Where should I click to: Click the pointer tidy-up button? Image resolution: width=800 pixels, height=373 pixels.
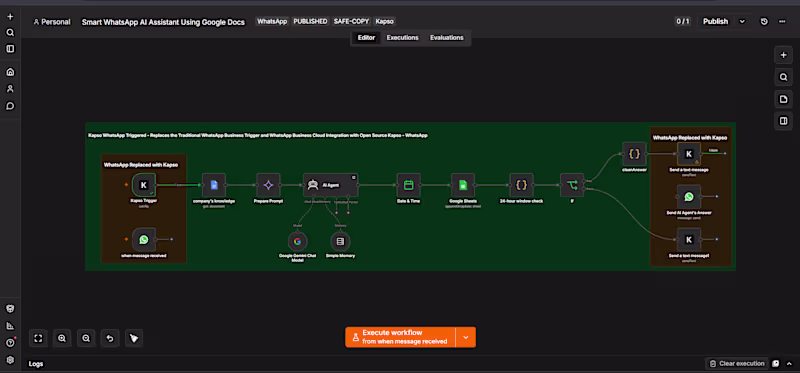pos(134,338)
